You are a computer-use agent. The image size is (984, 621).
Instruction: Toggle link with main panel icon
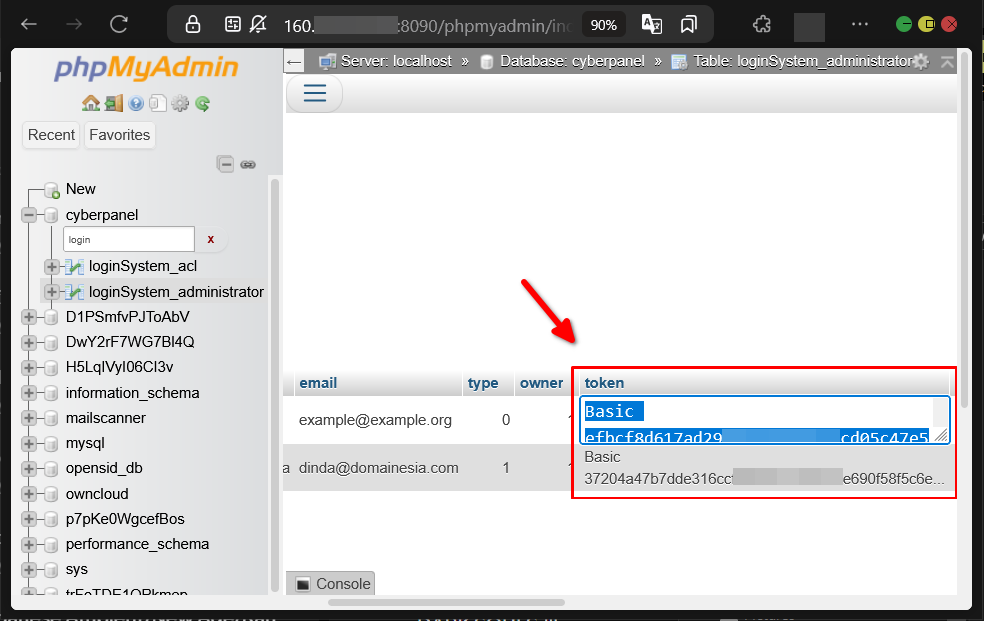(249, 164)
